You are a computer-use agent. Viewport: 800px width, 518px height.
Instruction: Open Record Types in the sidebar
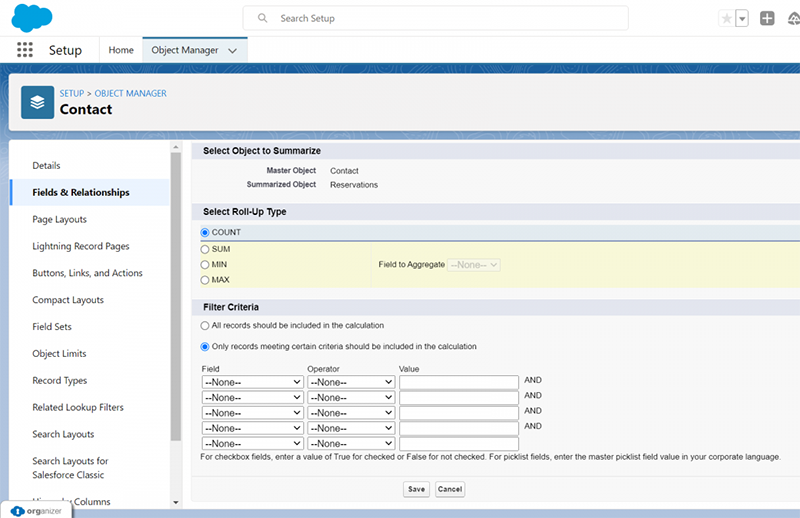(x=60, y=381)
